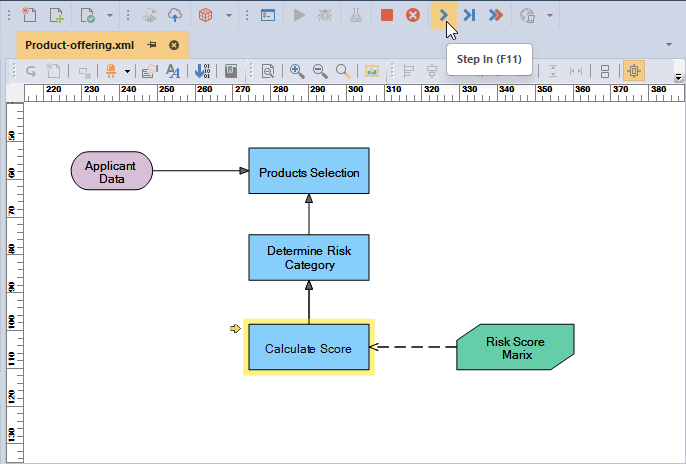The width and height of the screenshot is (686, 464).
Task: Close the Product-offering.xml tab
Action: coord(174,45)
